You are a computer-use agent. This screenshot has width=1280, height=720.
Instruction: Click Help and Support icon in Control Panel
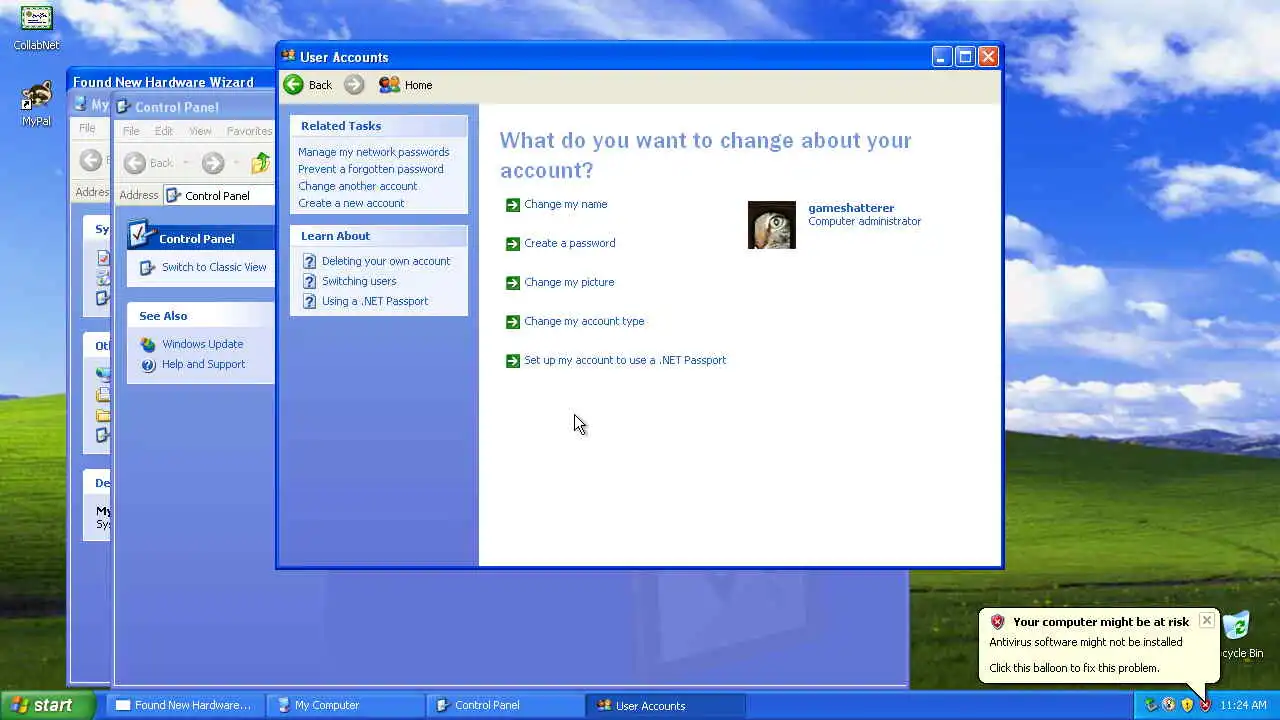tap(148, 365)
